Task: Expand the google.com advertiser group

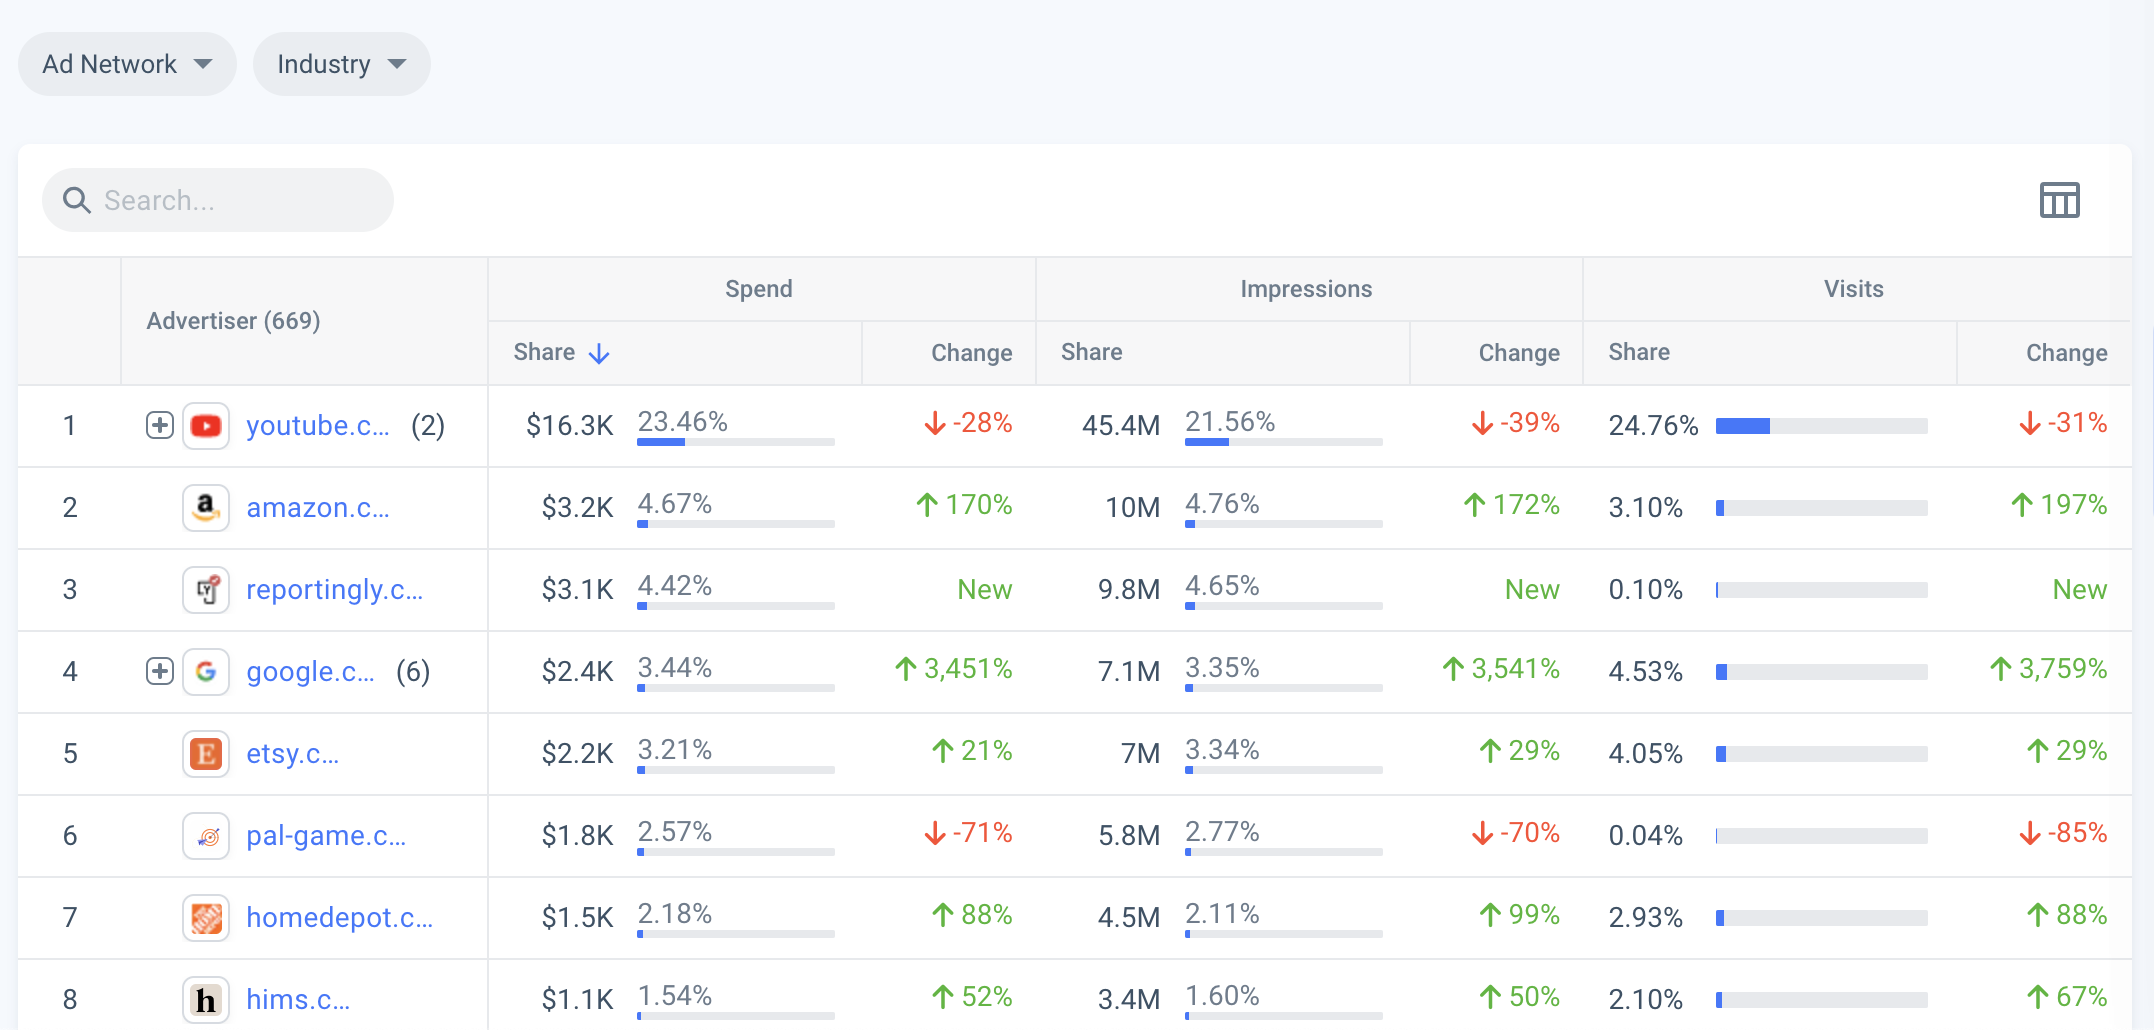Action: pyautogui.click(x=160, y=671)
